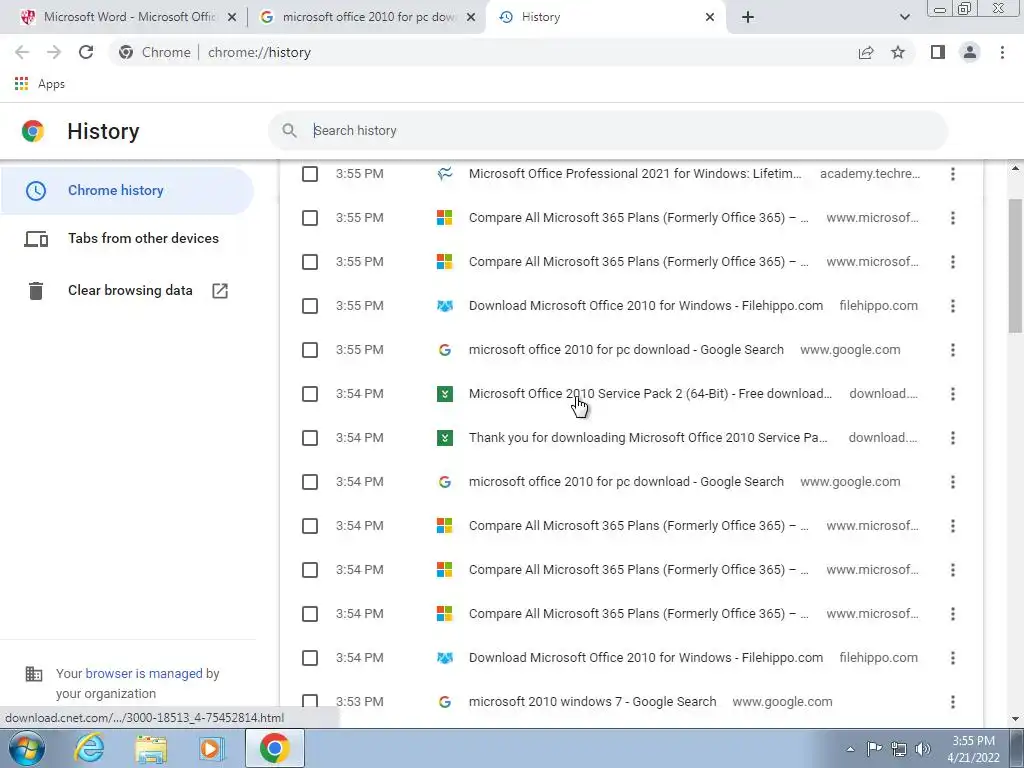The image size is (1024, 768).
Task: Open Windows Explorer folder in taskbar
Action: [x=151, y=749]
